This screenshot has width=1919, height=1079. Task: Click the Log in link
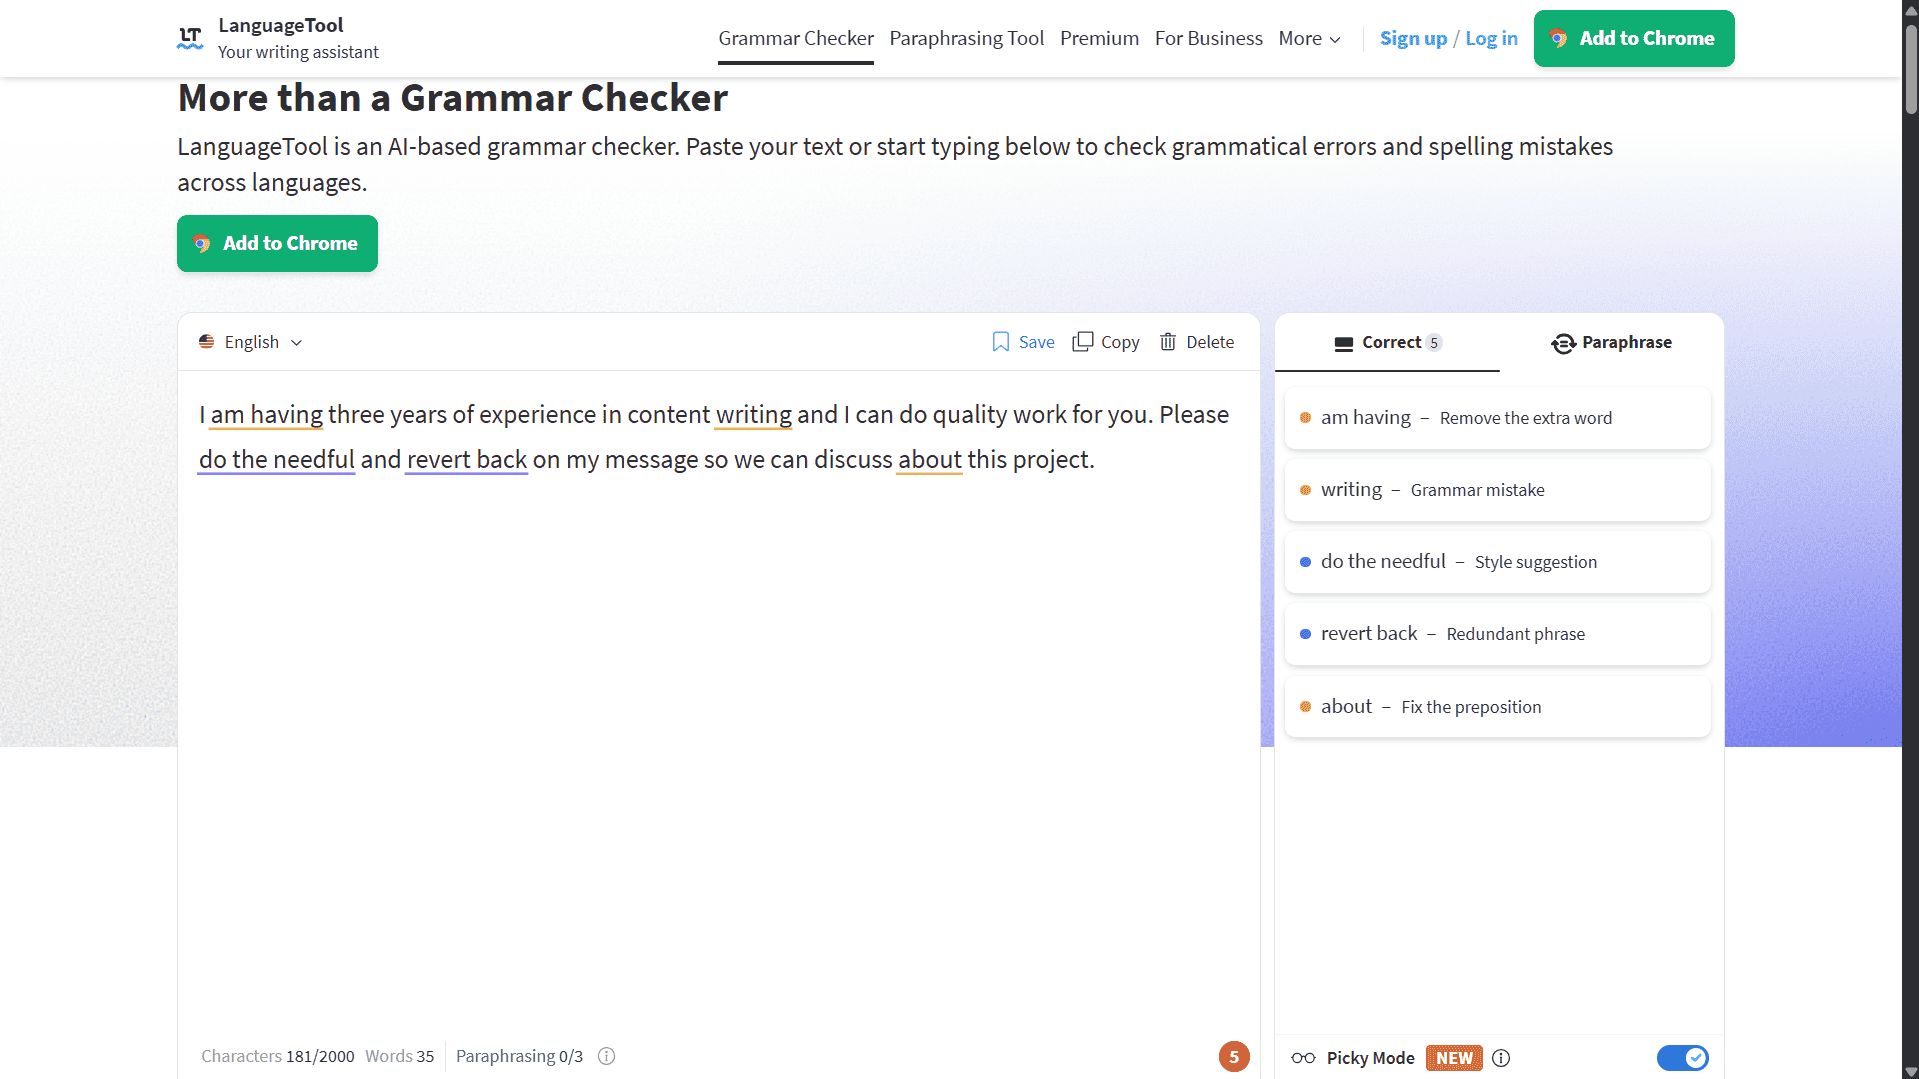[x=1491, y=38]
